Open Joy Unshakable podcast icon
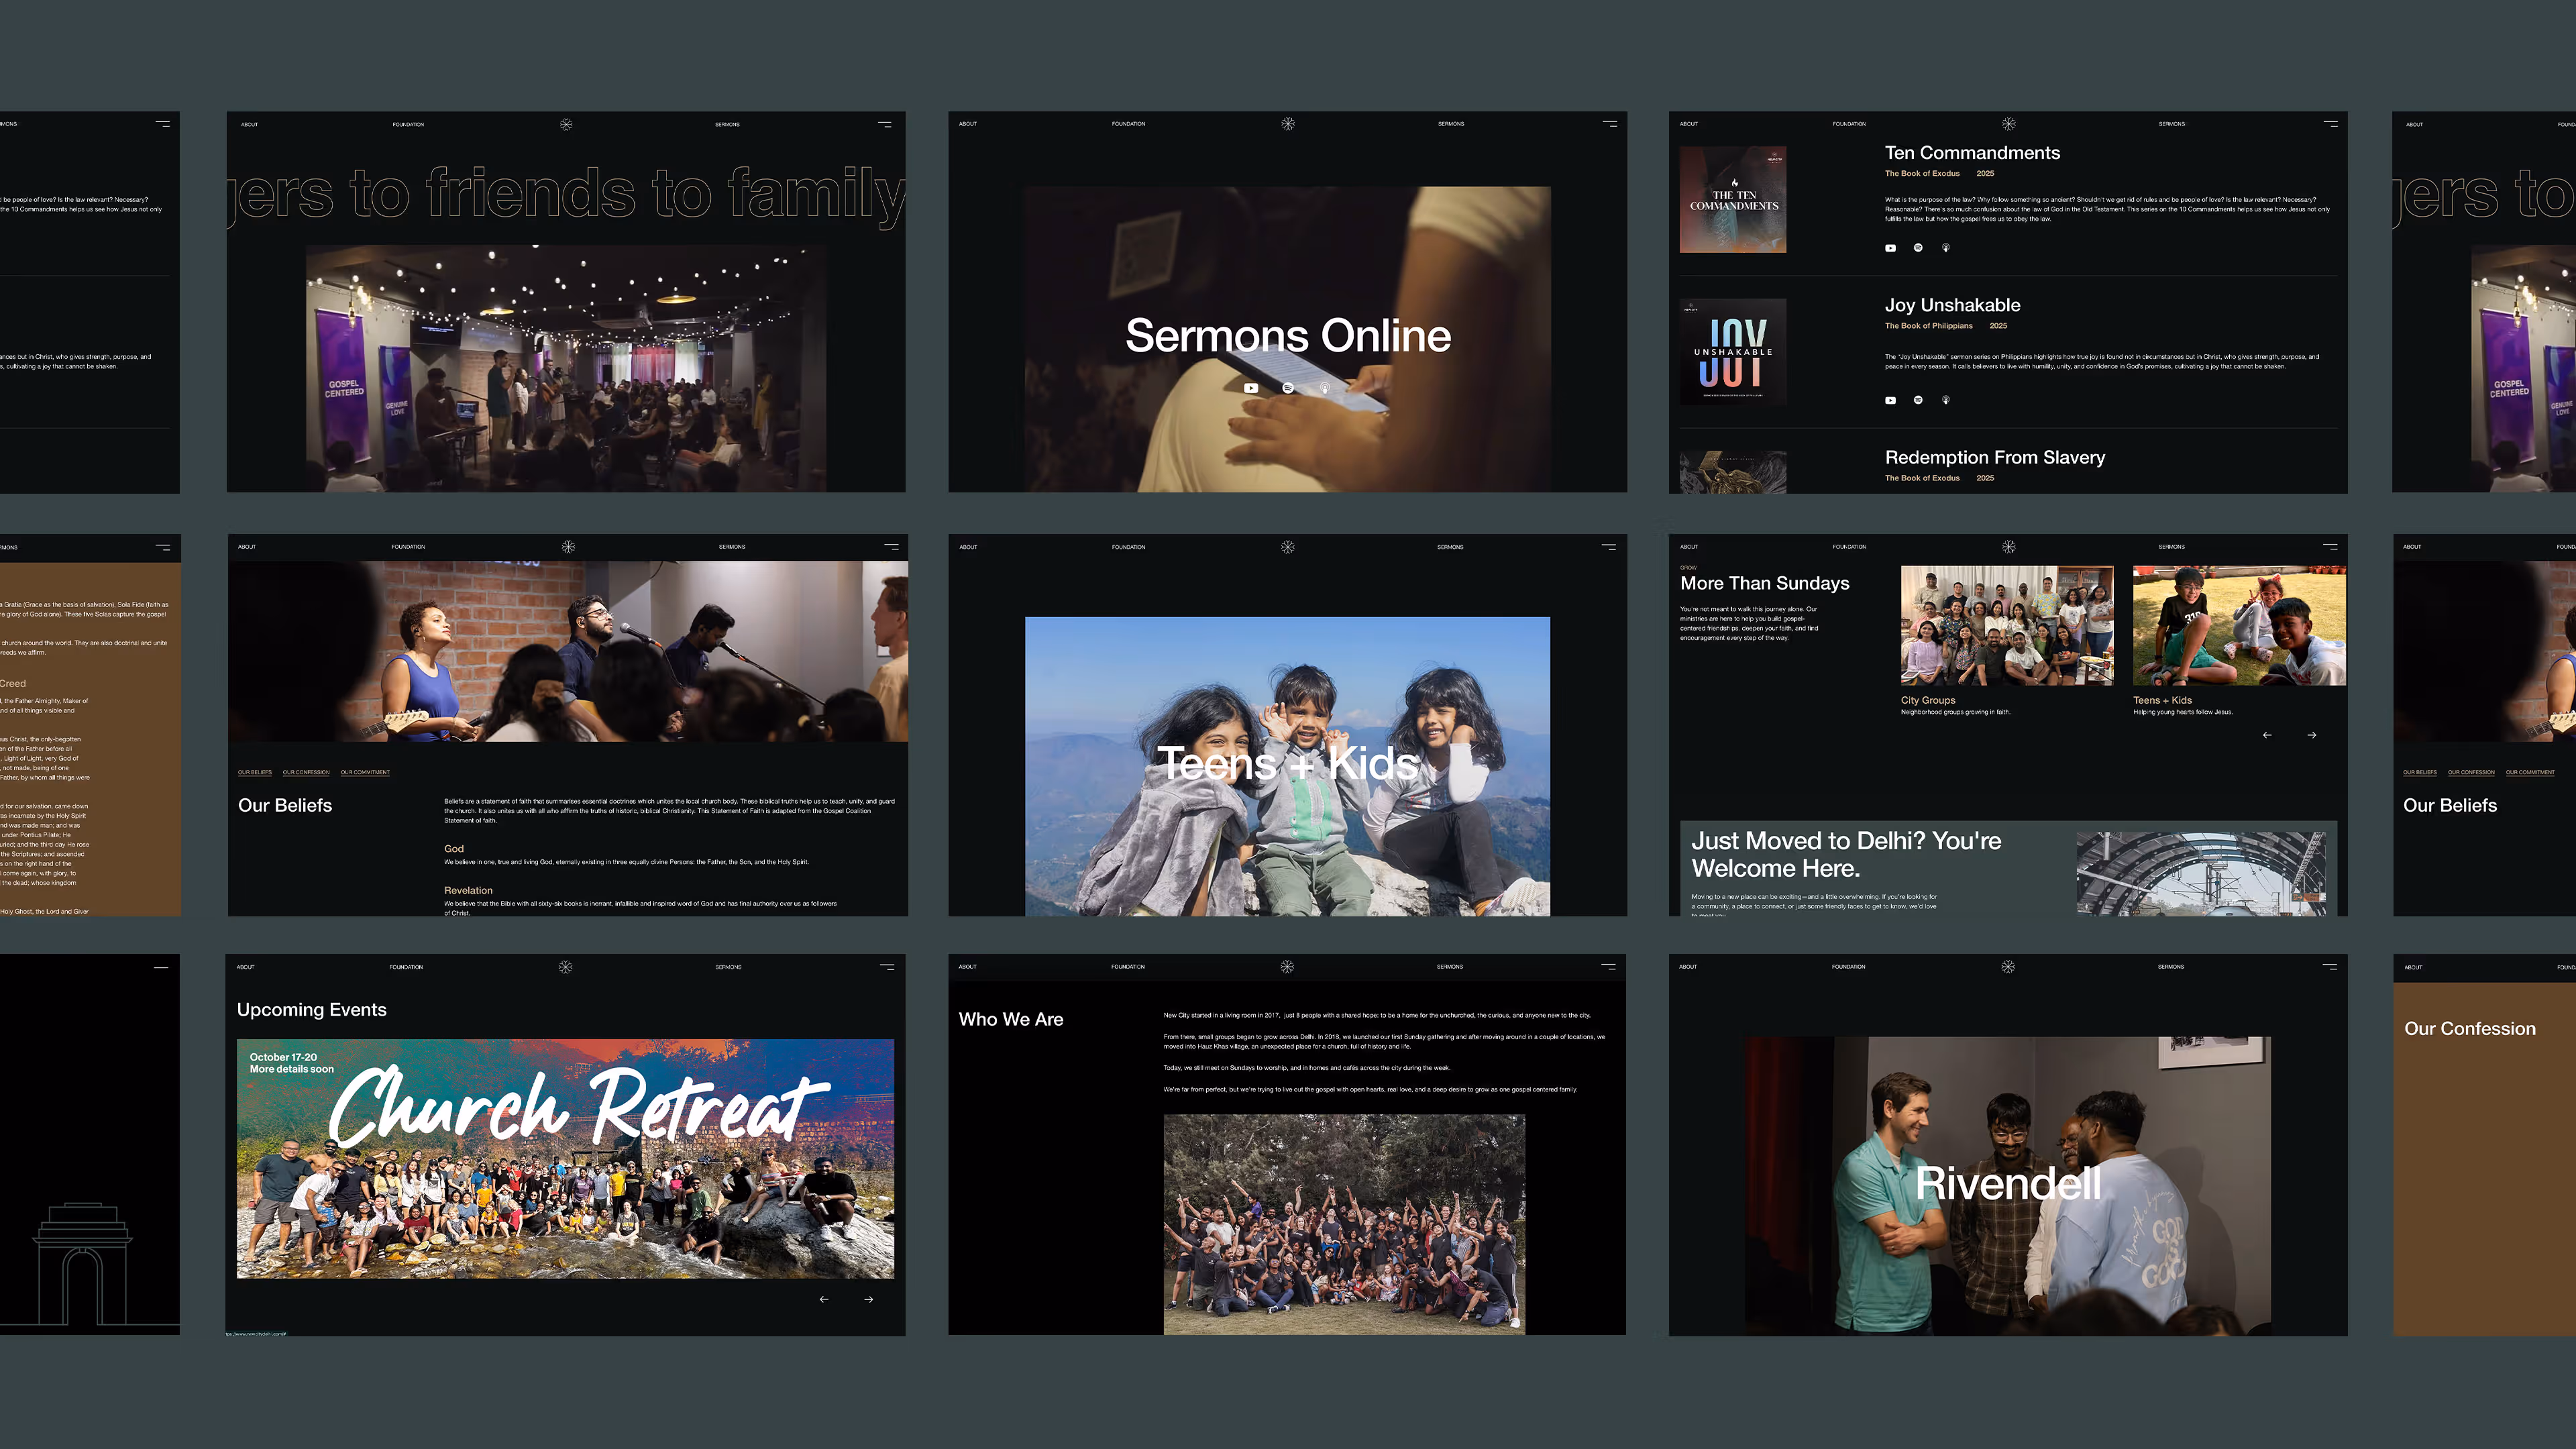The image size is (2576, 1449). [x=1946, y=400]
